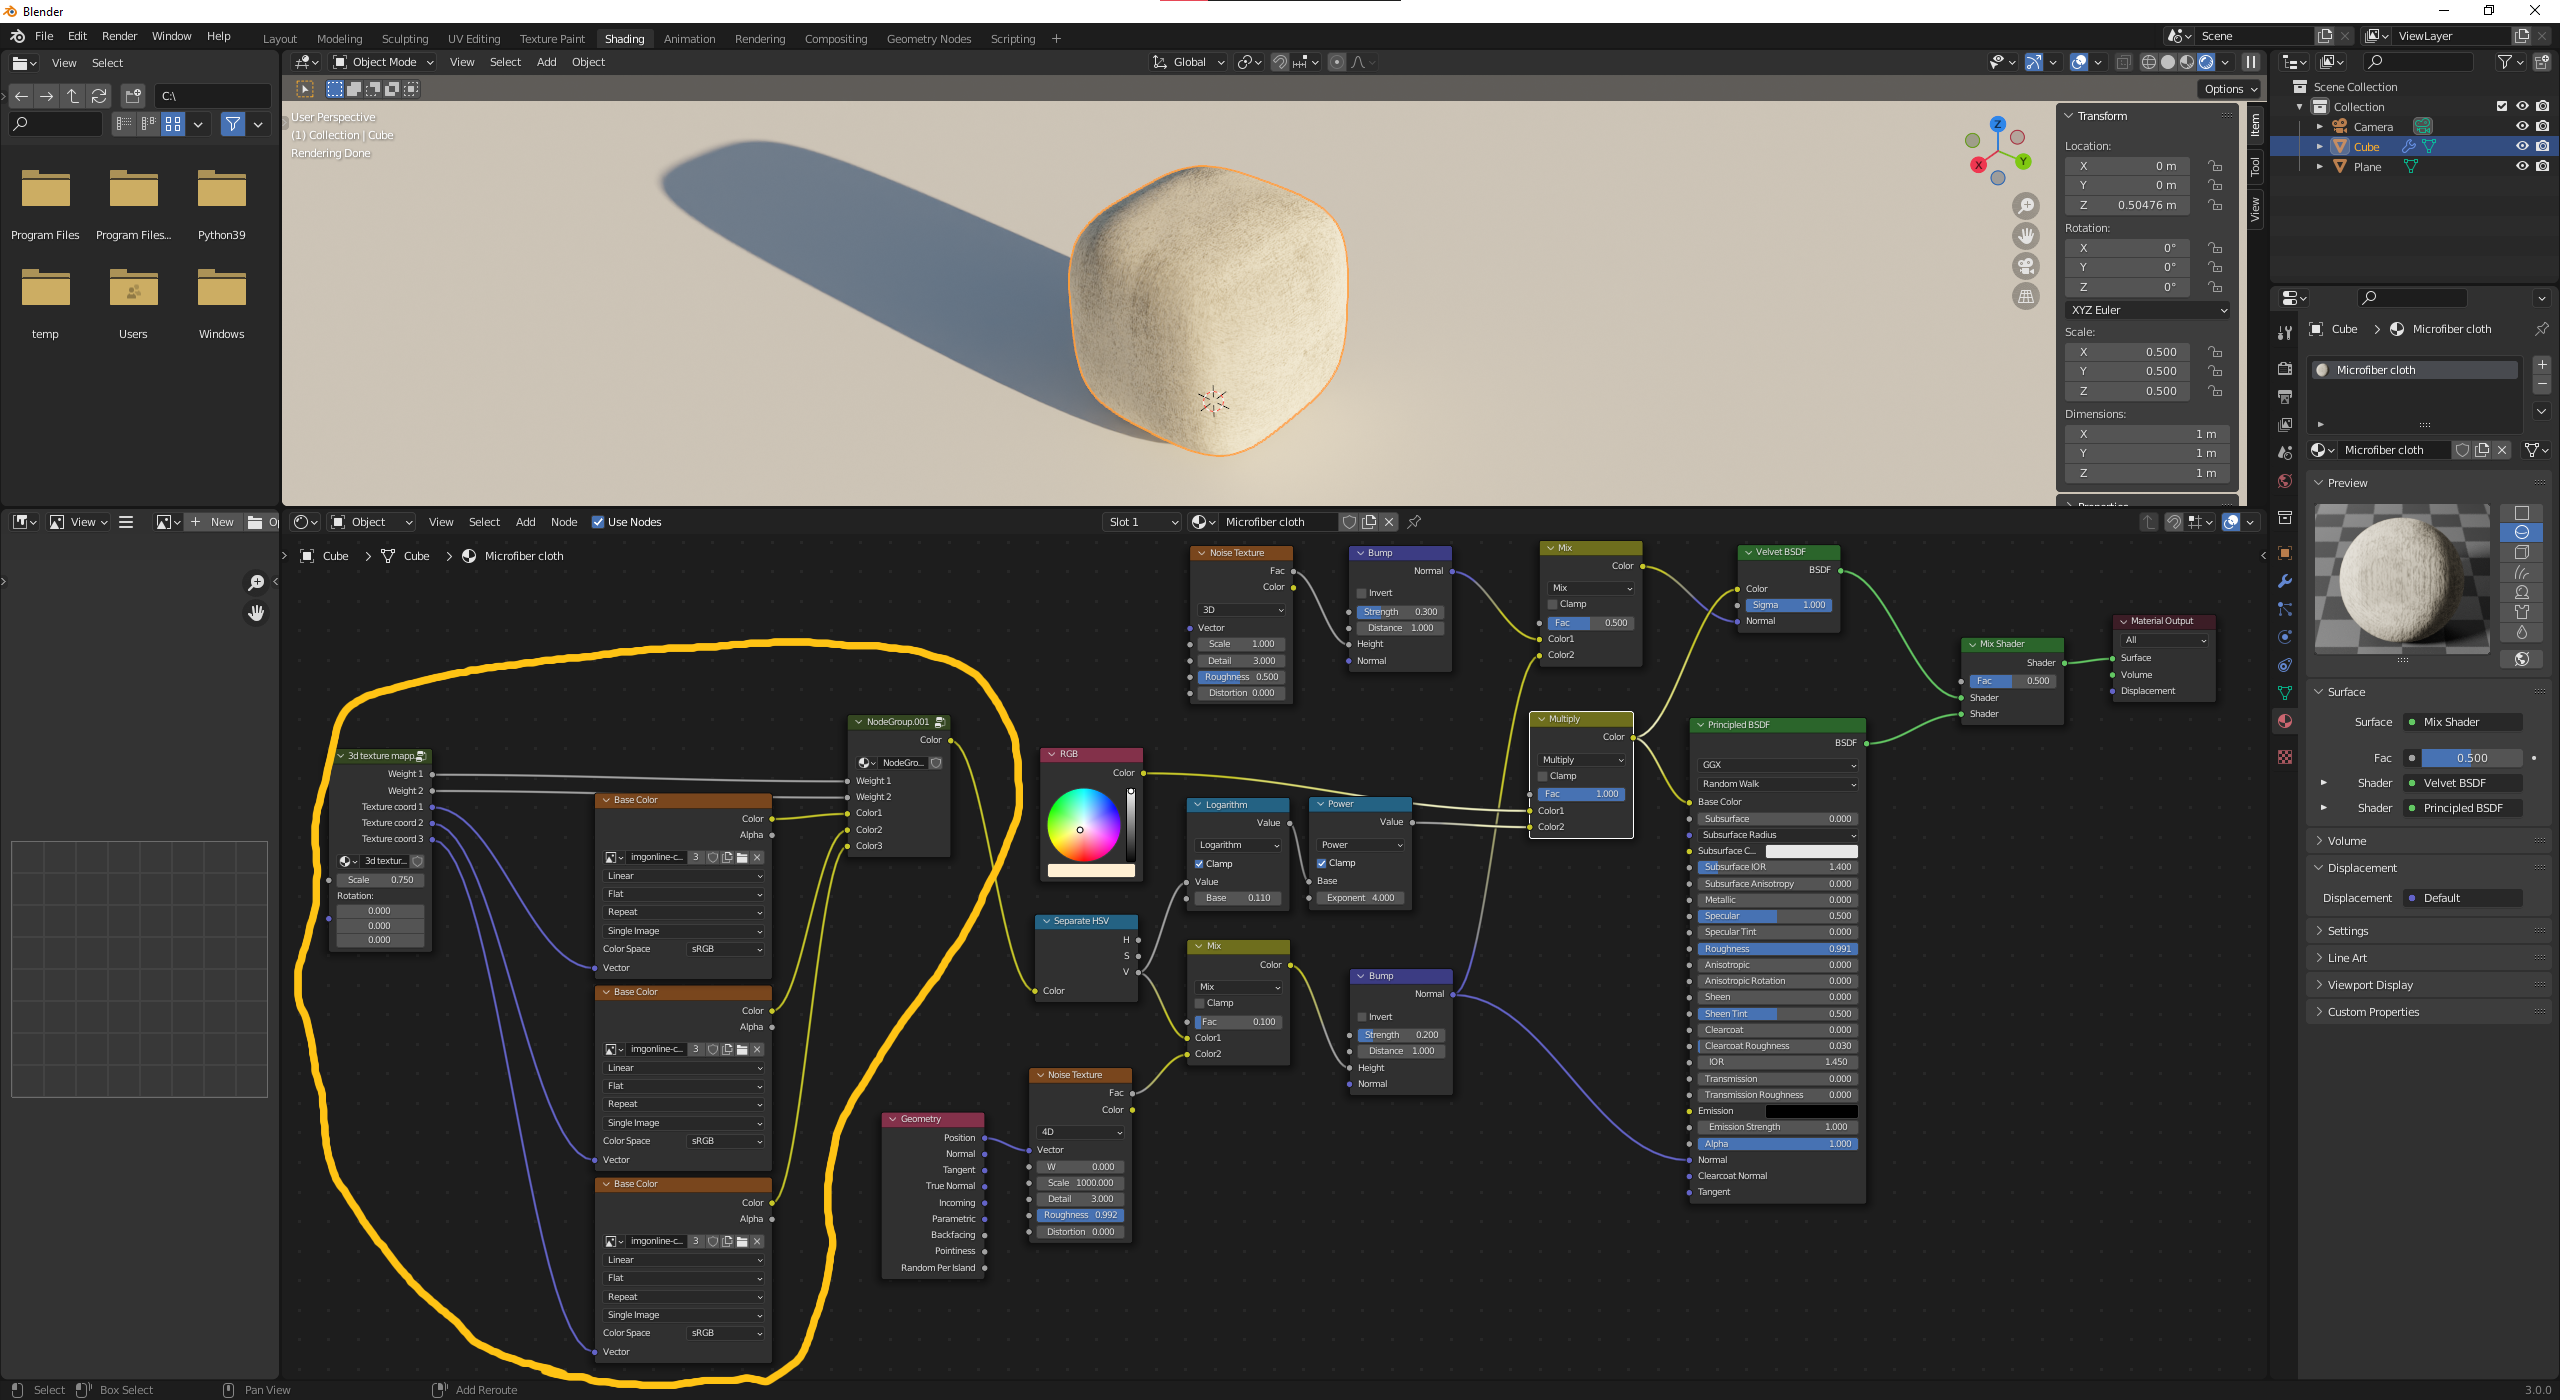Hide Plane object in viewport
This screenshot has height=1400, width=2560.
(2522, 167)
